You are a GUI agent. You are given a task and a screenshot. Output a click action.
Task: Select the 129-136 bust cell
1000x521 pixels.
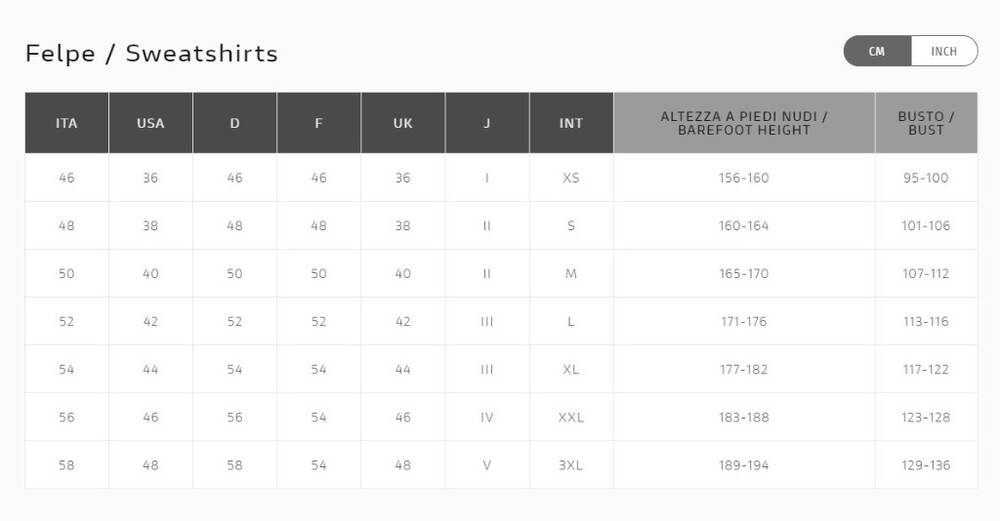[926, 465]
